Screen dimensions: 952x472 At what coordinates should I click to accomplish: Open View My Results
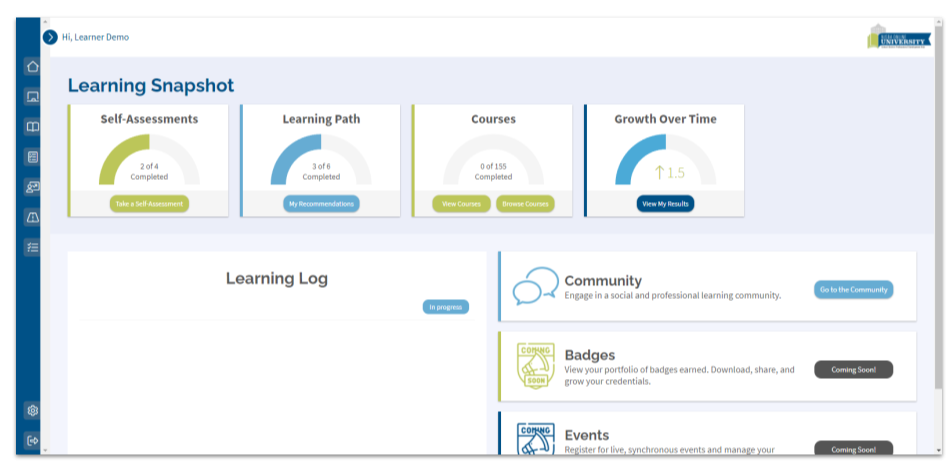pyautogui.click(x=665, y=204)
